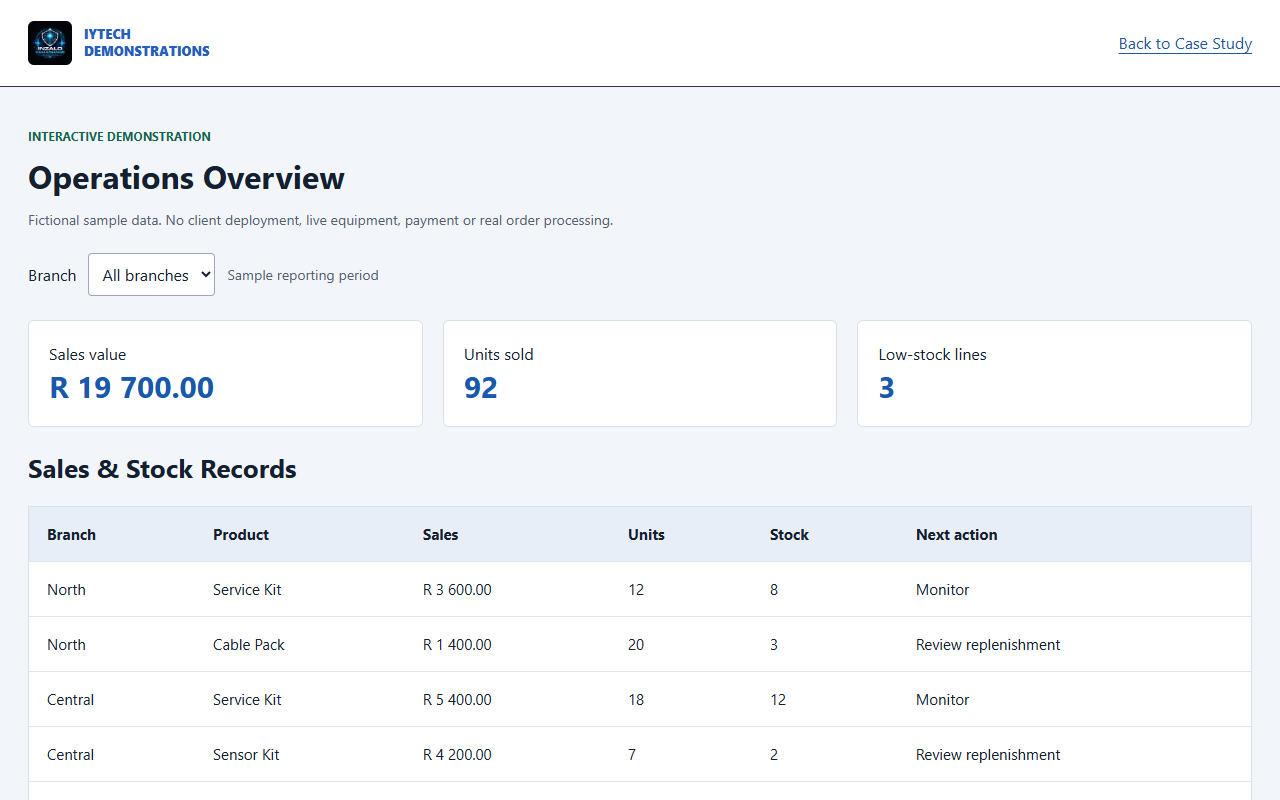Click the Sales column header
The height and width of the screenshot is (800, 1280).
coord(441,535)
